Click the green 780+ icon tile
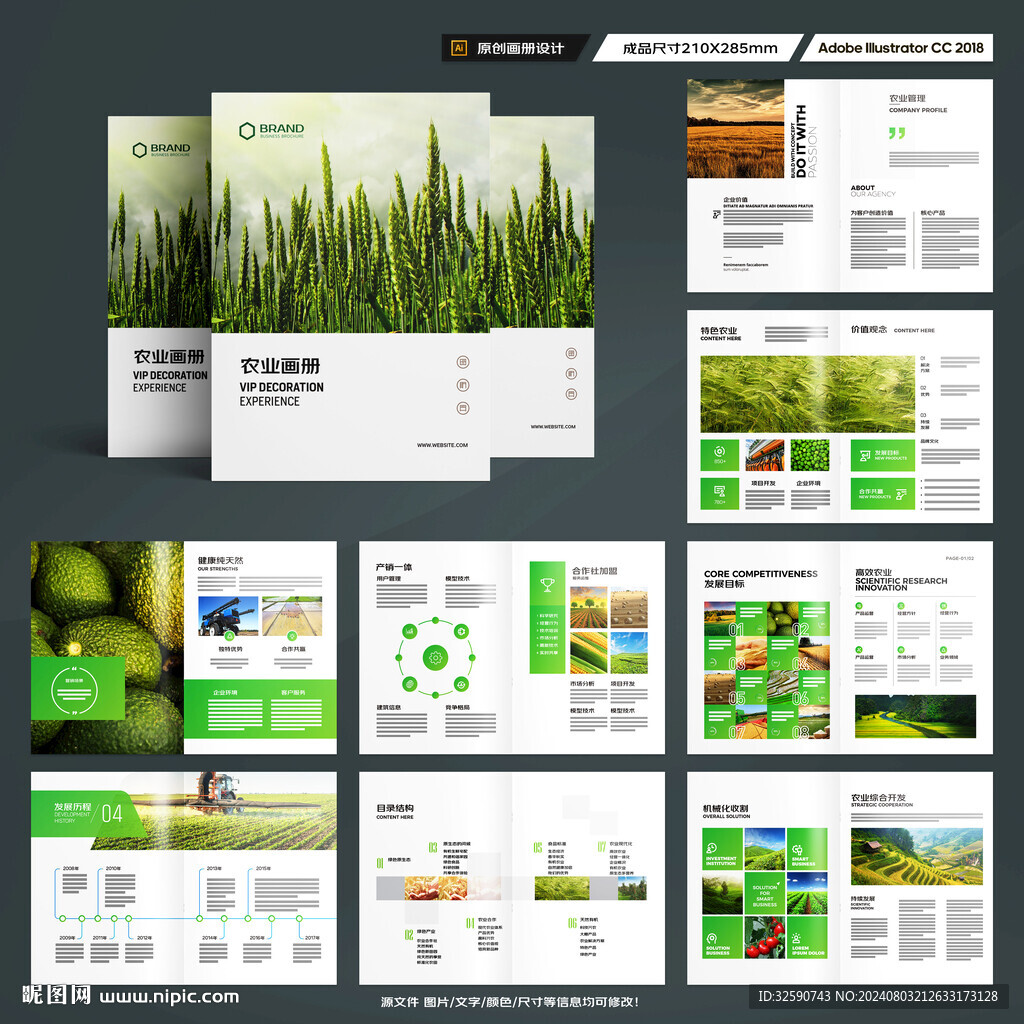Screen dimensions: 1024x1024 tap(720, 494)
